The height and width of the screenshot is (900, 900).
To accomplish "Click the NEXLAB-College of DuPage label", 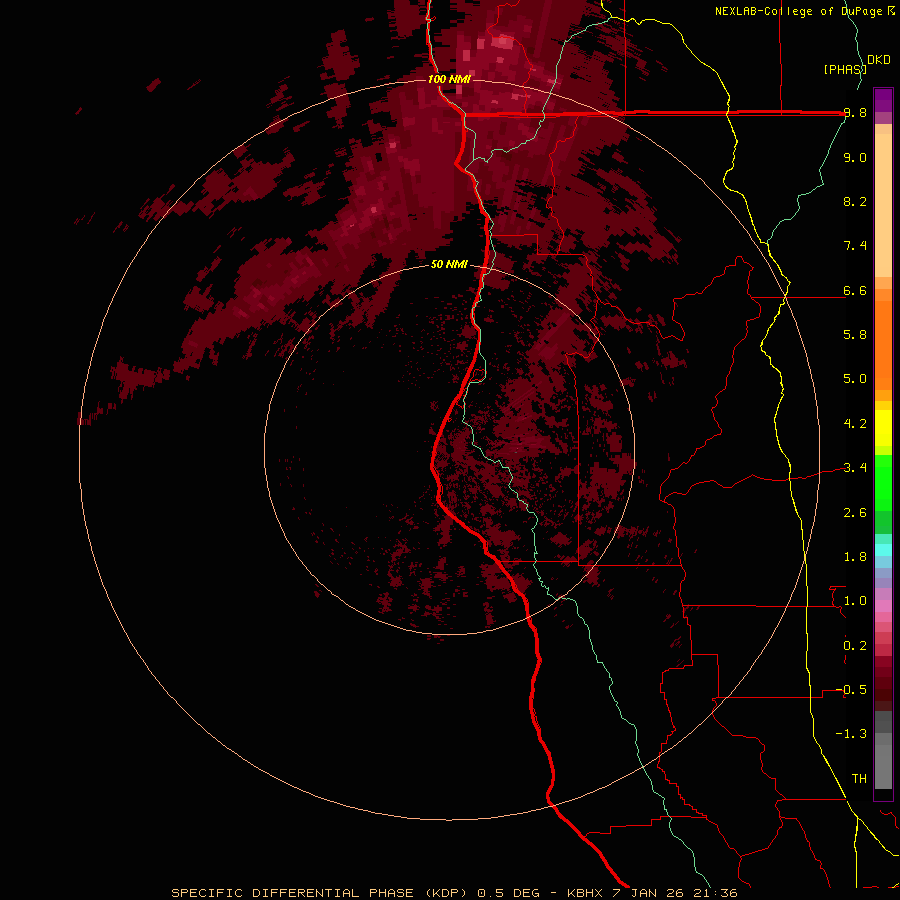I will 801,11.
